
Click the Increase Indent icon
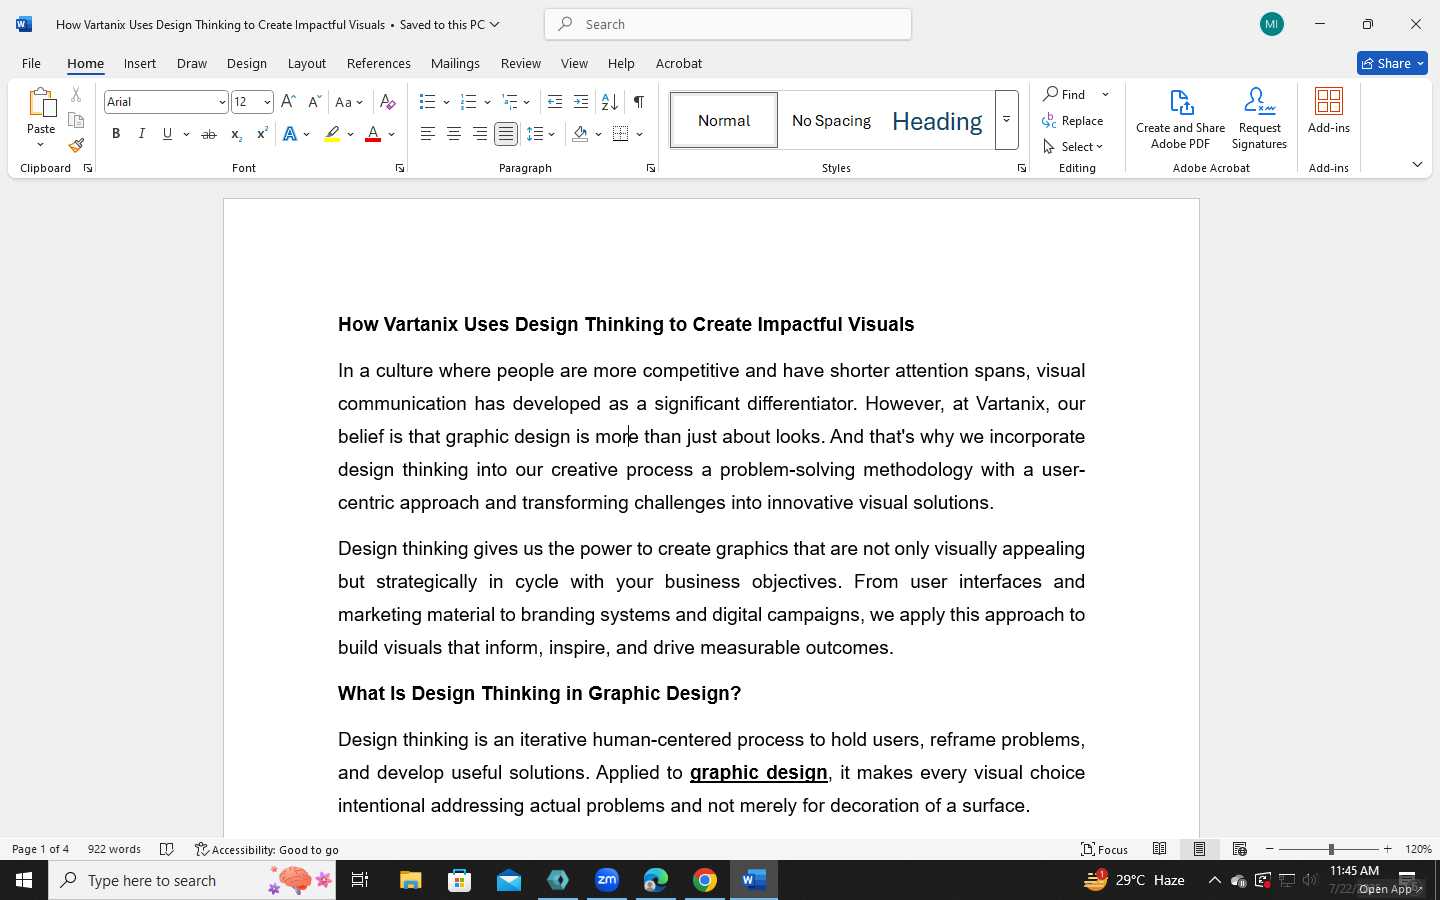pos(581,102)
